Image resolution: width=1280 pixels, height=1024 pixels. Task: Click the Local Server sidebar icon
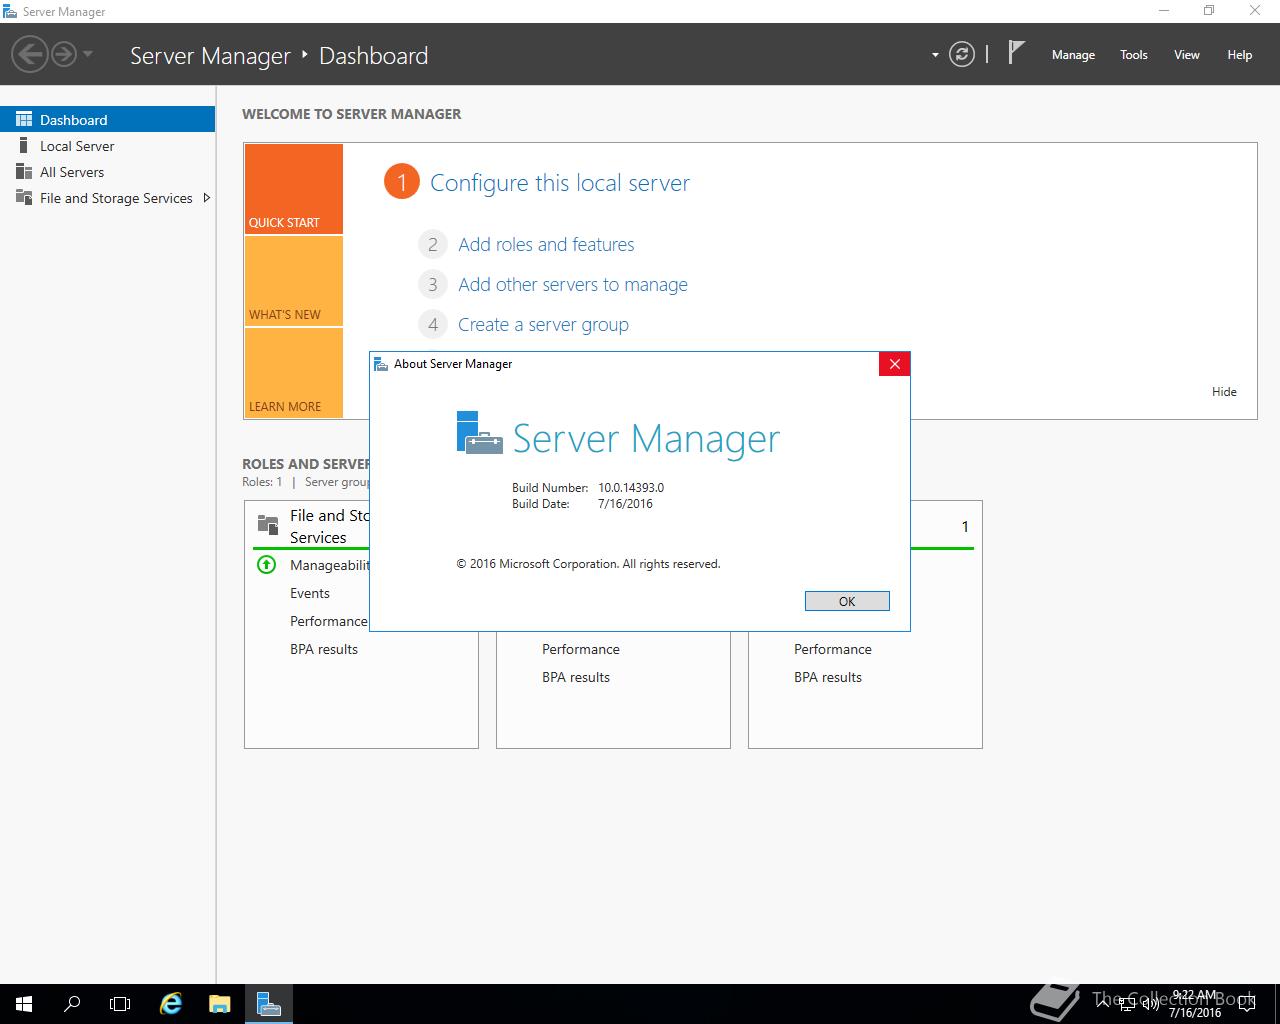(24, 146)
